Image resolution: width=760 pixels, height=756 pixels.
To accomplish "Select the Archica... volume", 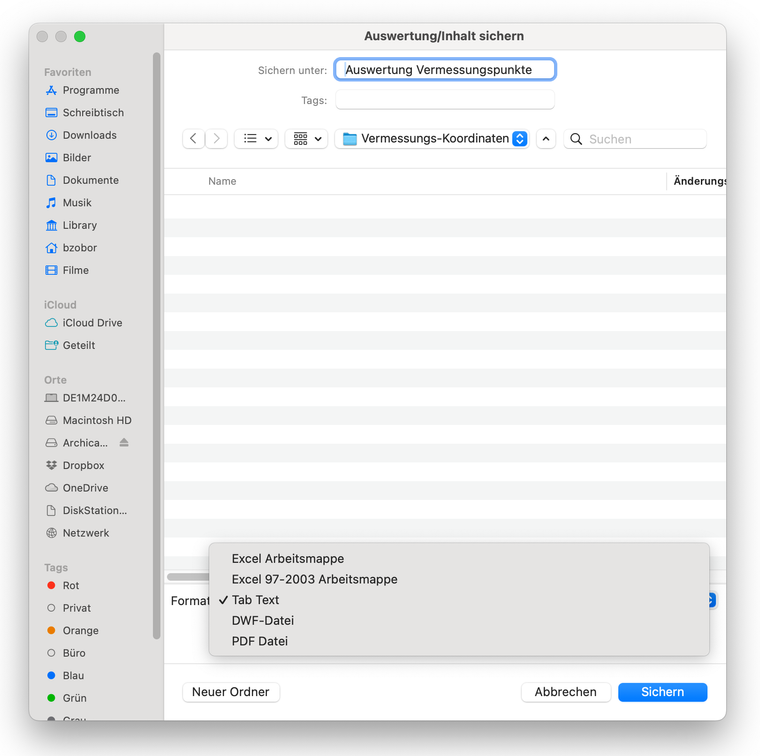I will point(76,443).
